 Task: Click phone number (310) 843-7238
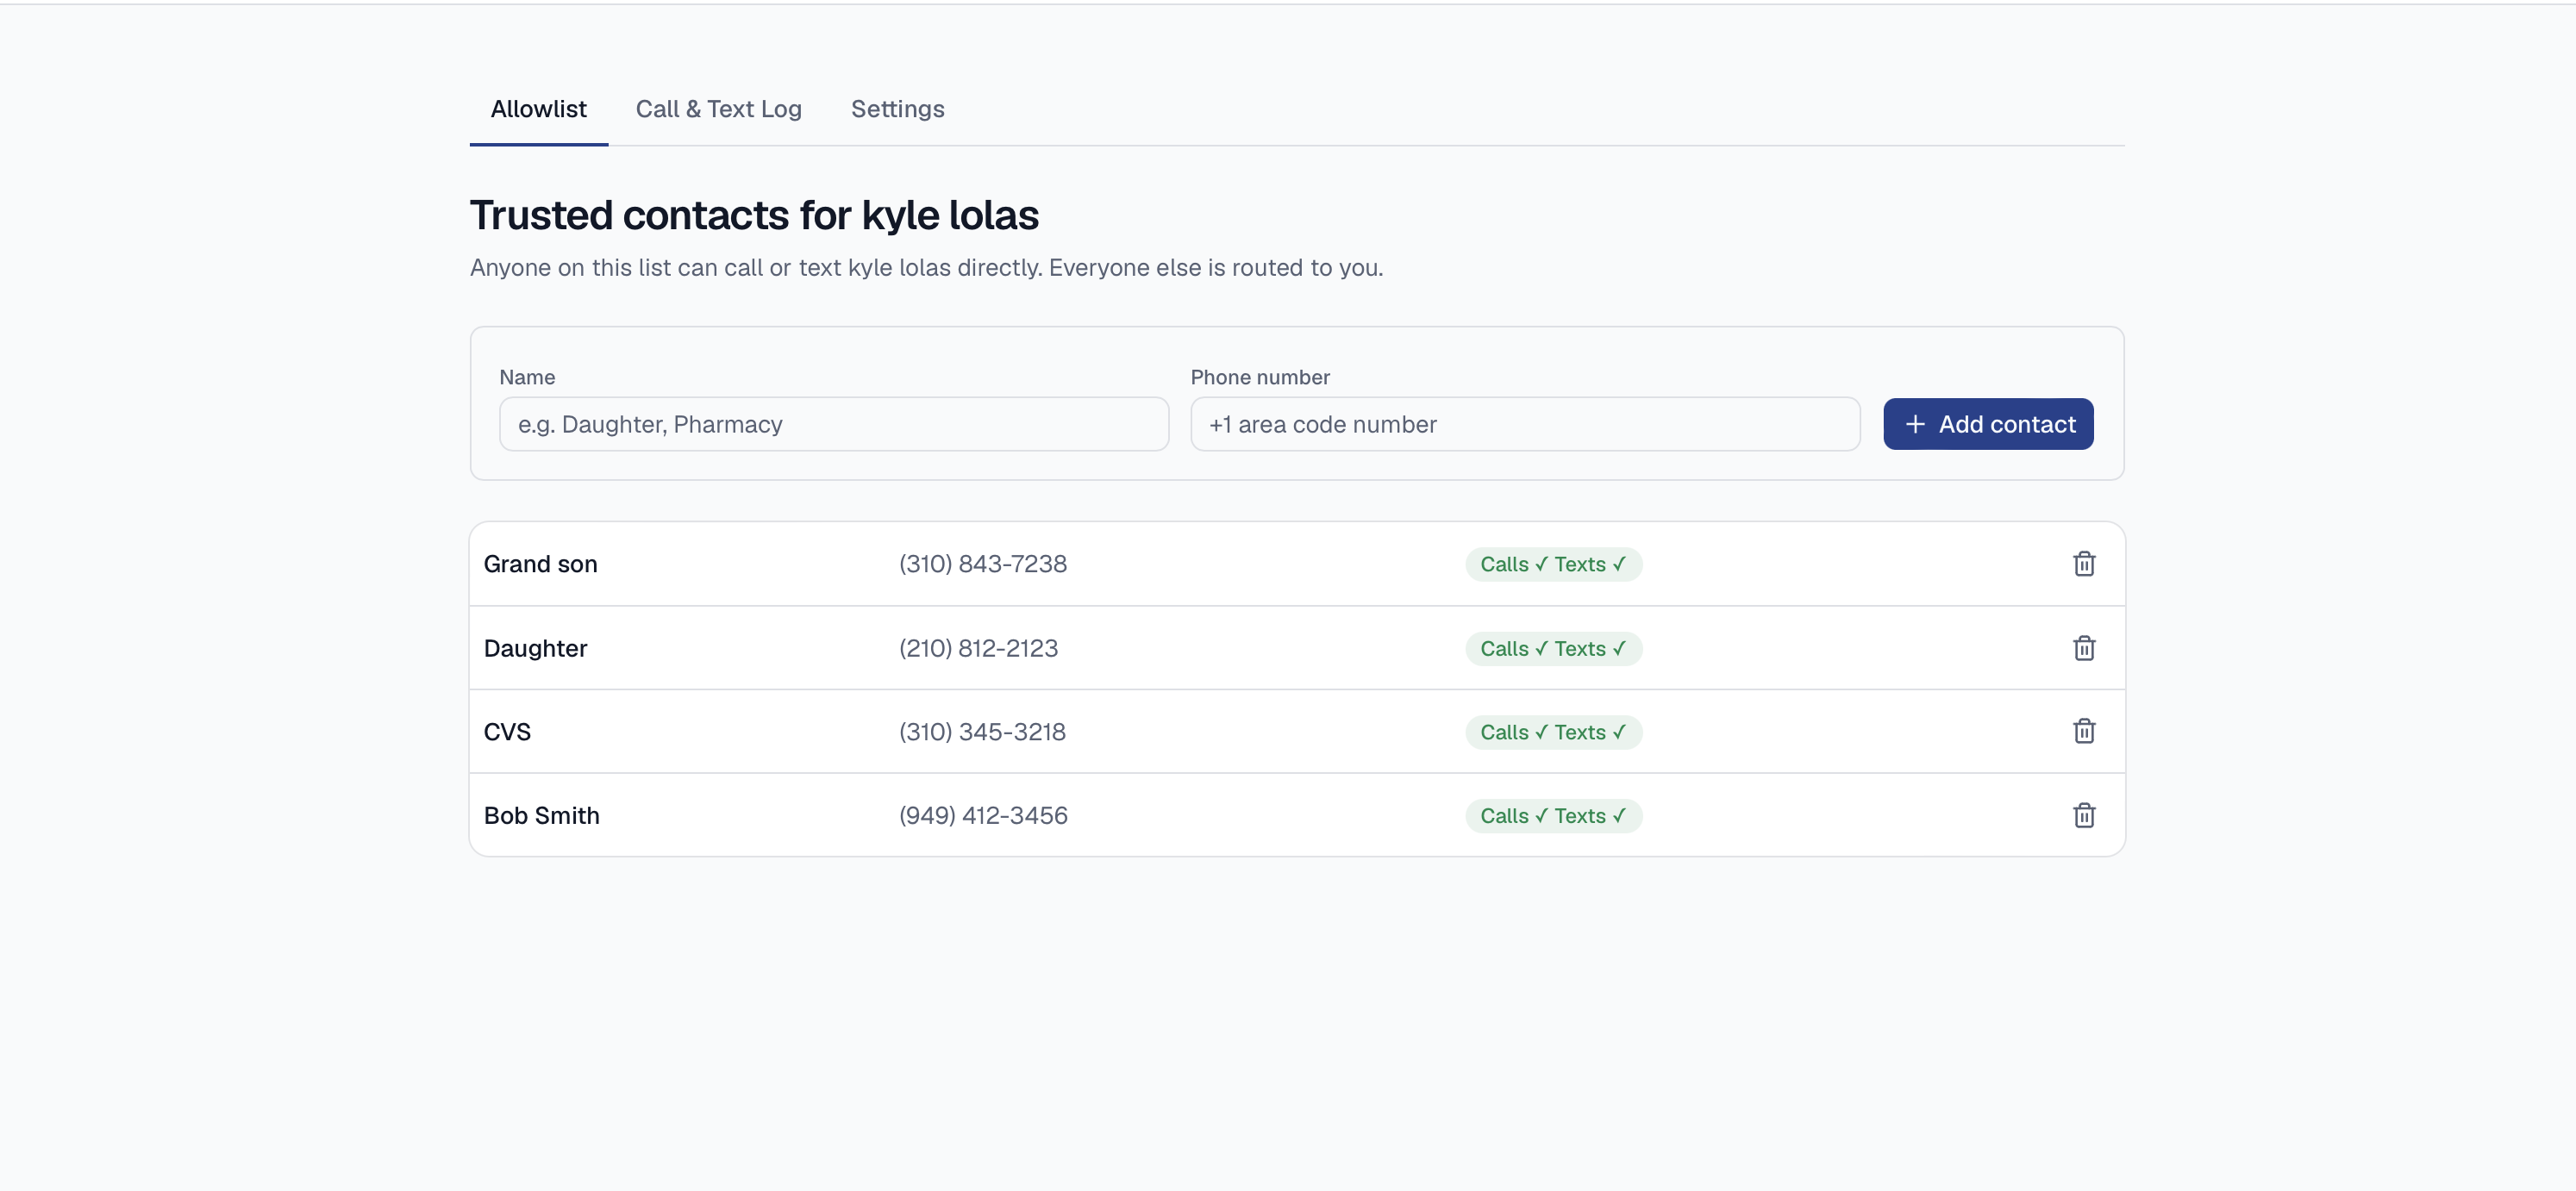pyautogui.click(x=982, y=564)
